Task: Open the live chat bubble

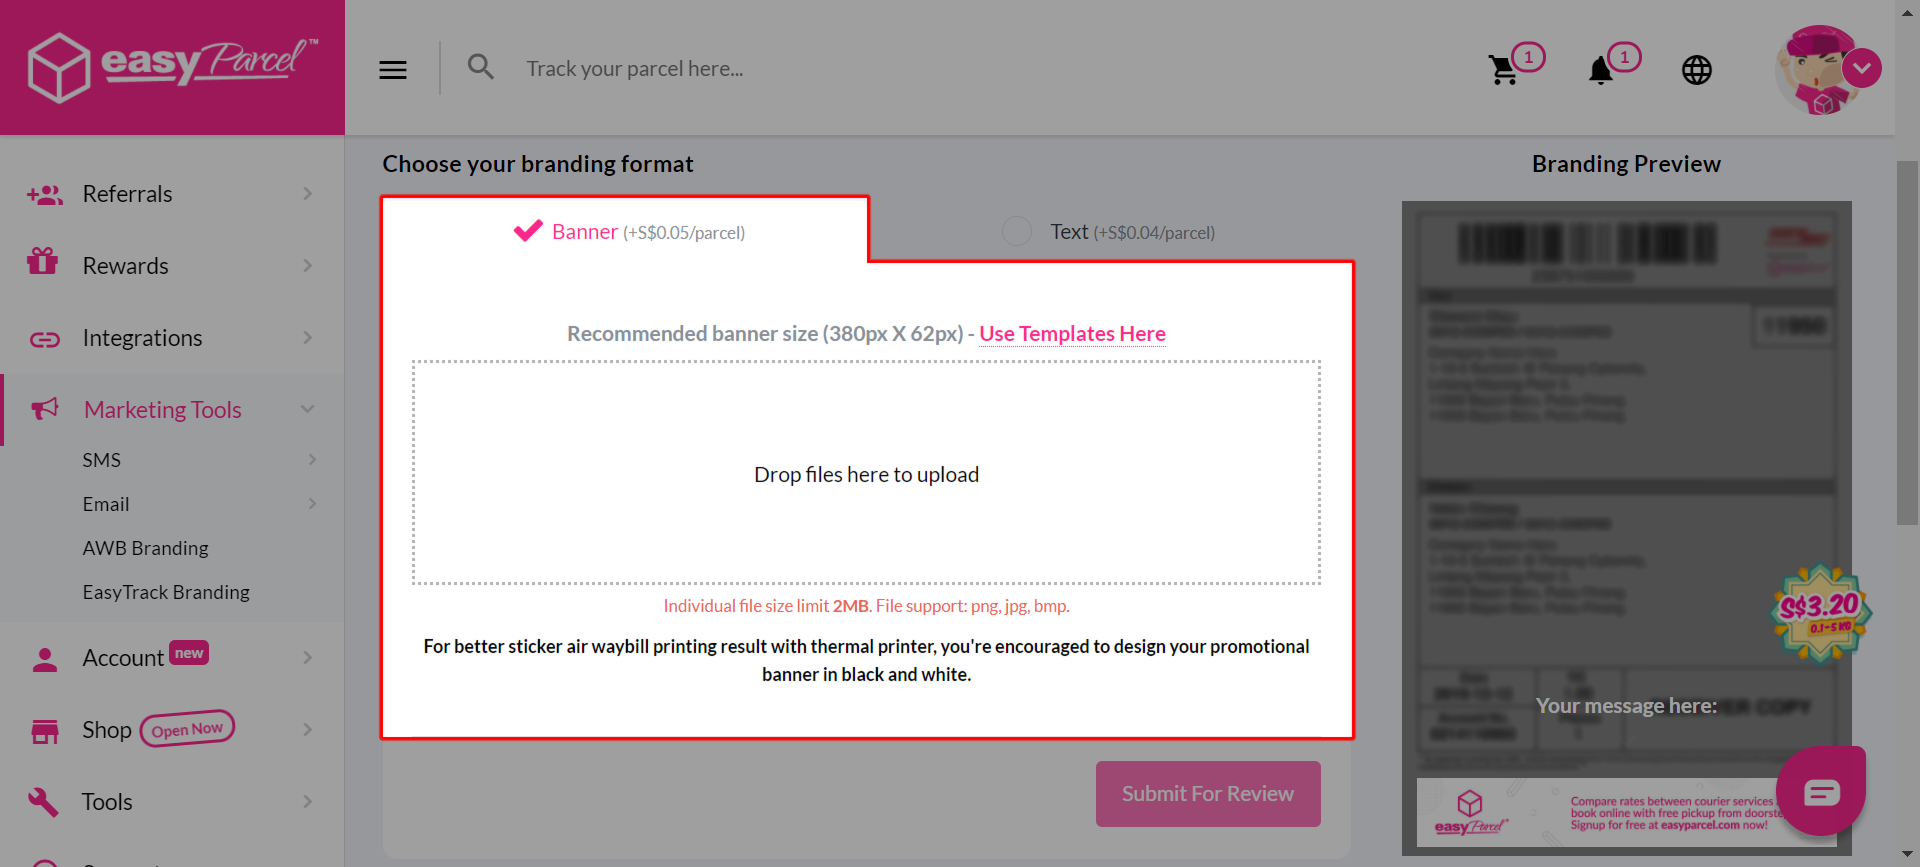Action: [x=1821, y=791]
